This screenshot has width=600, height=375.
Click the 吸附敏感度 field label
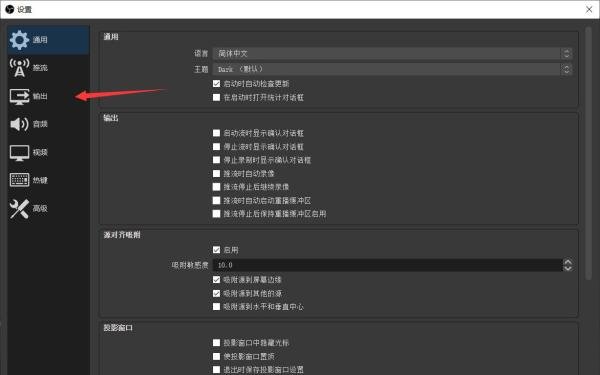pos(190,265)
